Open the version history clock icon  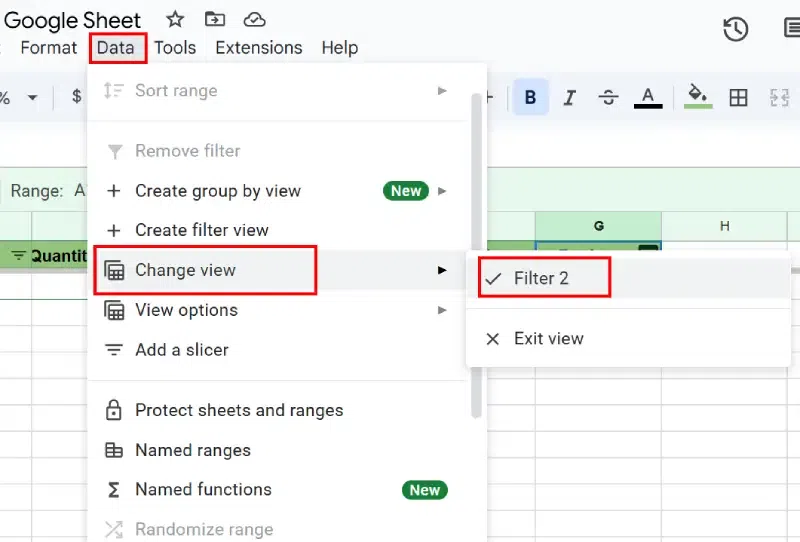coord(736,29)
